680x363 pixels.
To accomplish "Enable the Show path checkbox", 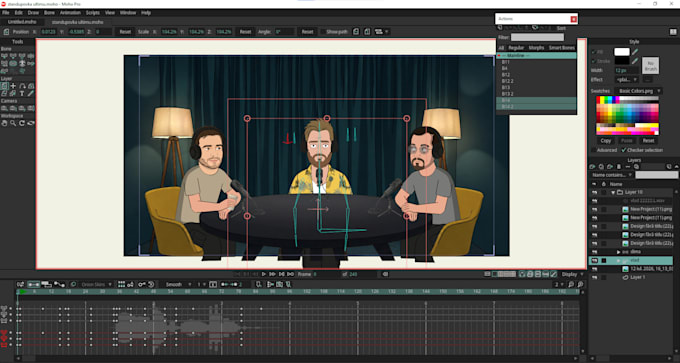I will [324, 32].
